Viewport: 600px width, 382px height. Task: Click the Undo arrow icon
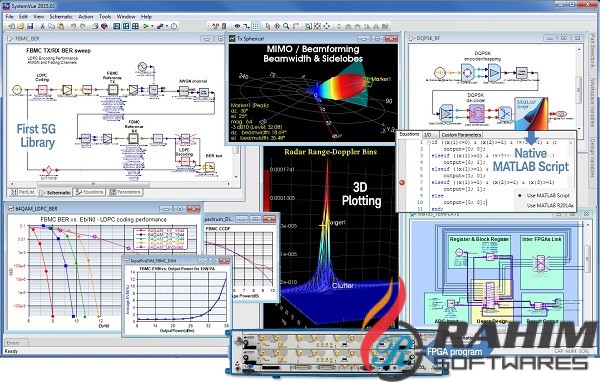[x=73, y=26]
